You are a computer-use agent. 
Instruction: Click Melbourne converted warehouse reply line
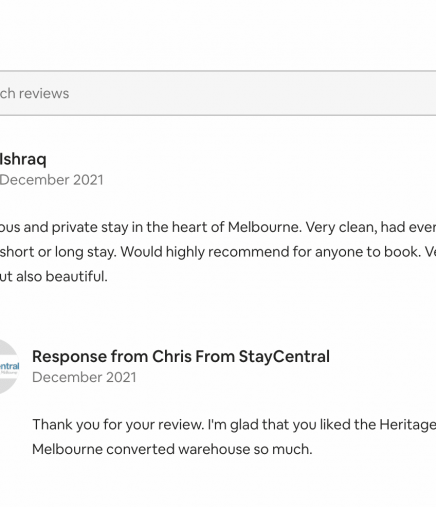coord(172,449)
